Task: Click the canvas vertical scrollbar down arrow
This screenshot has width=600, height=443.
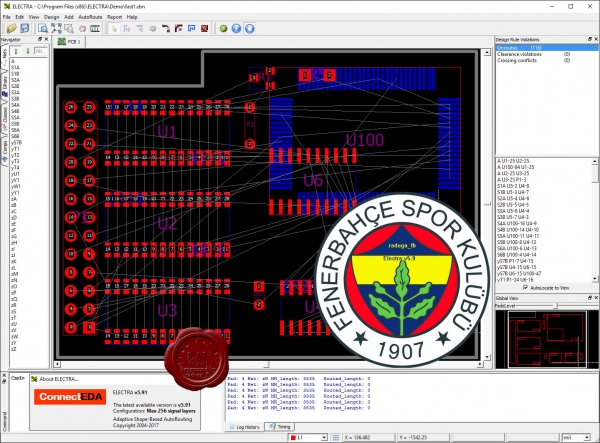Action: point(487,357)
